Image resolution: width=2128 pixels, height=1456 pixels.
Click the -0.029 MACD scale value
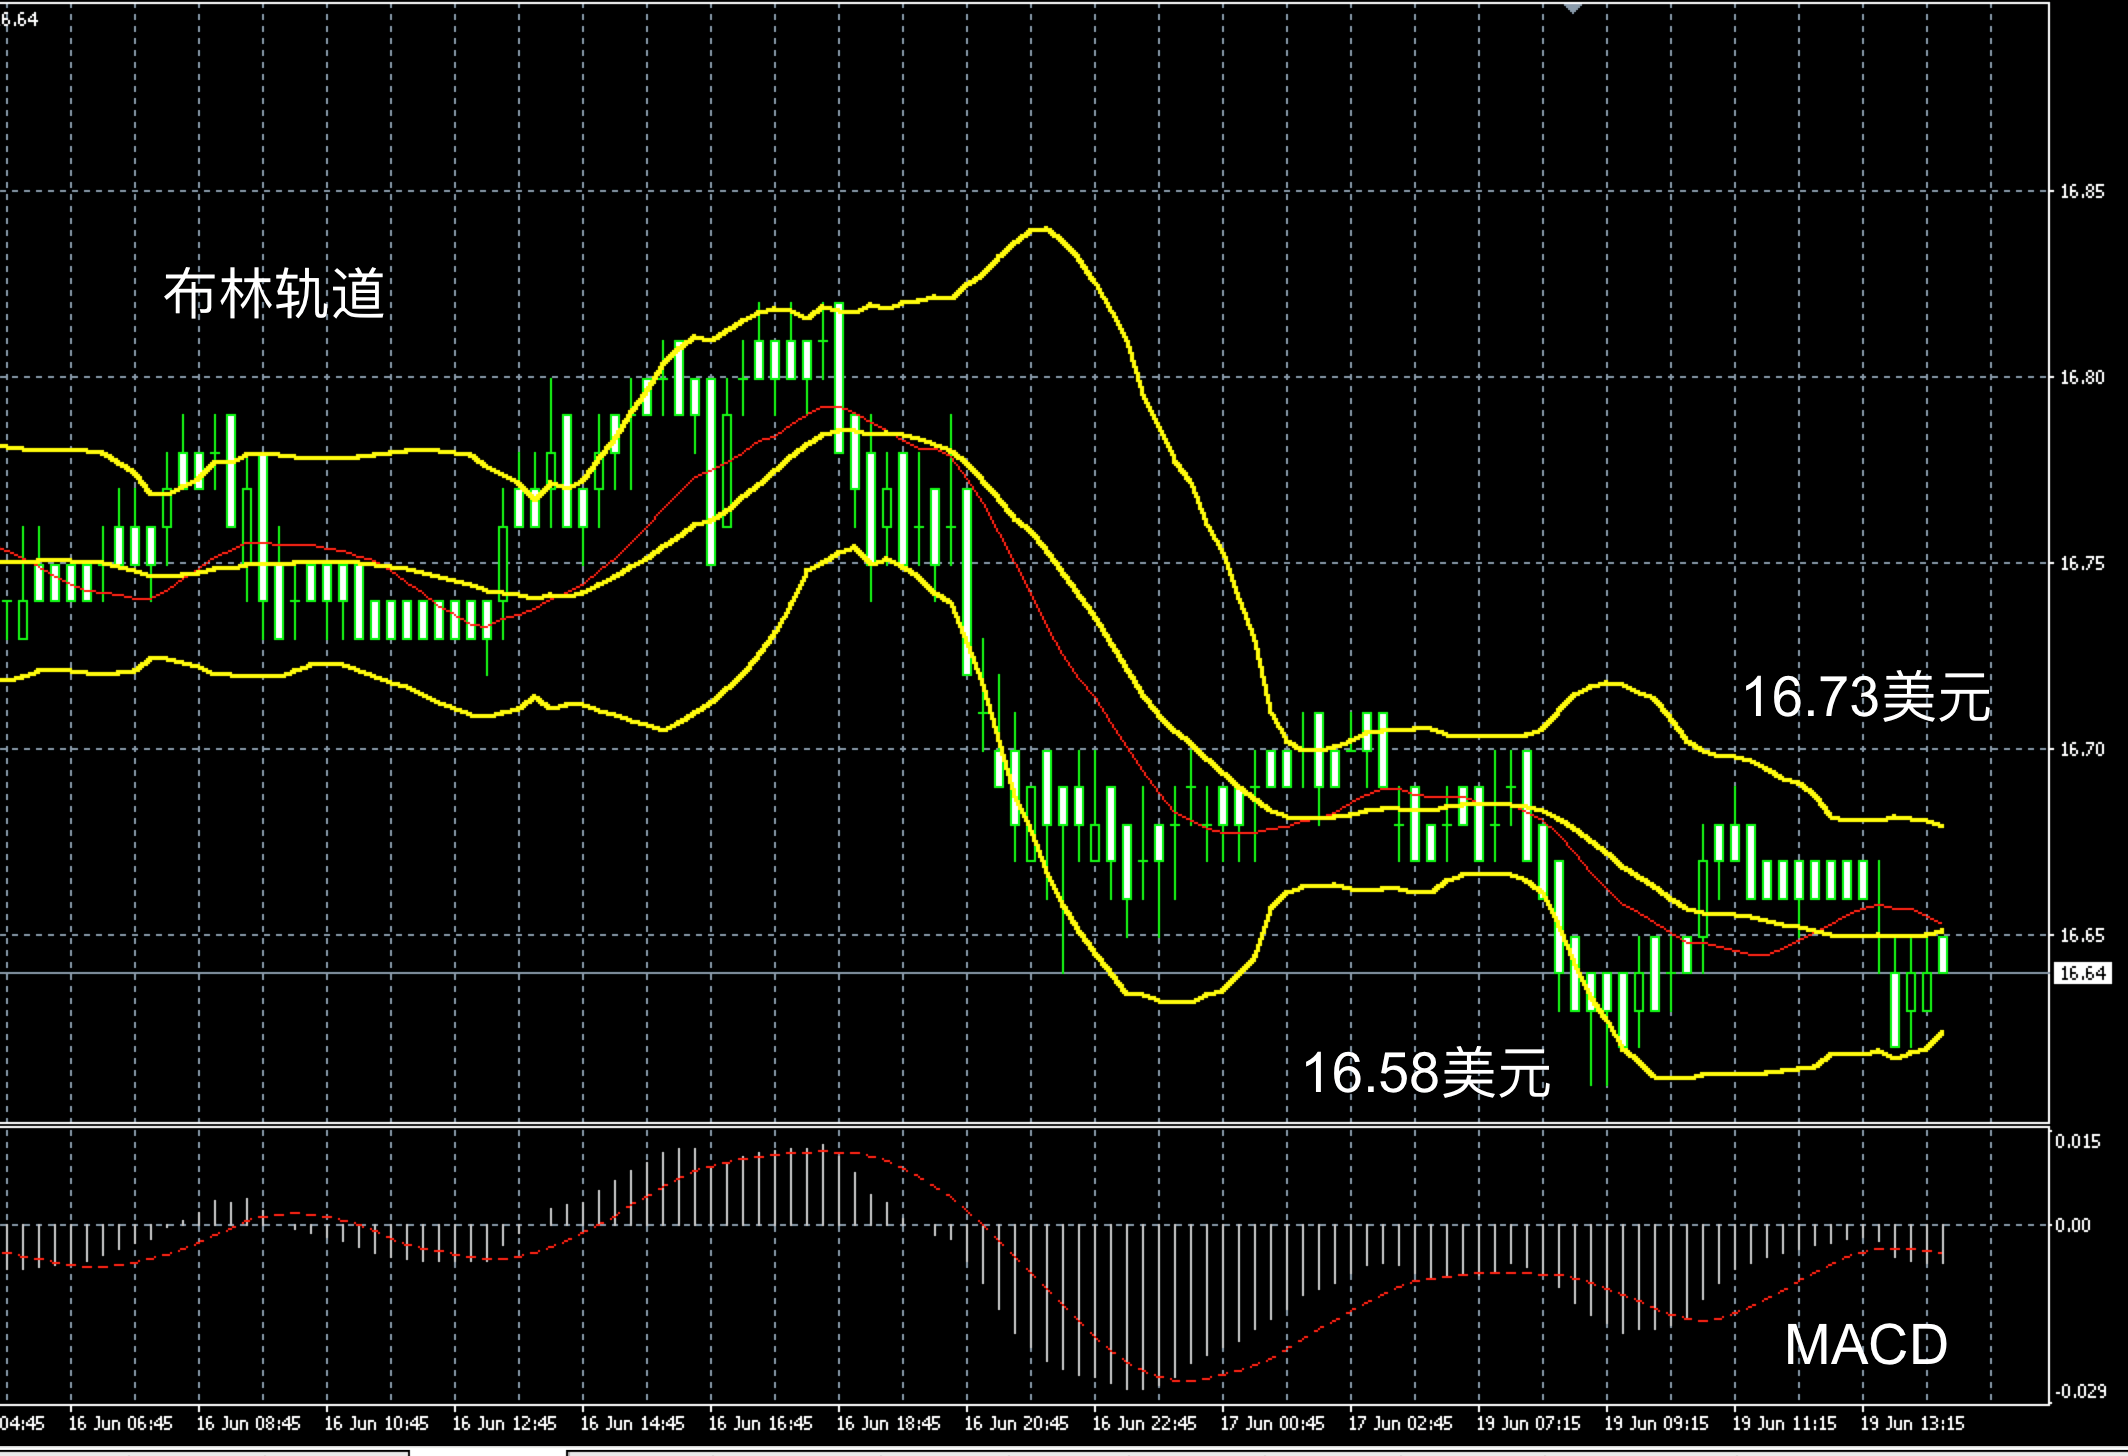pyautogui.click(x=2079, y=1391)
